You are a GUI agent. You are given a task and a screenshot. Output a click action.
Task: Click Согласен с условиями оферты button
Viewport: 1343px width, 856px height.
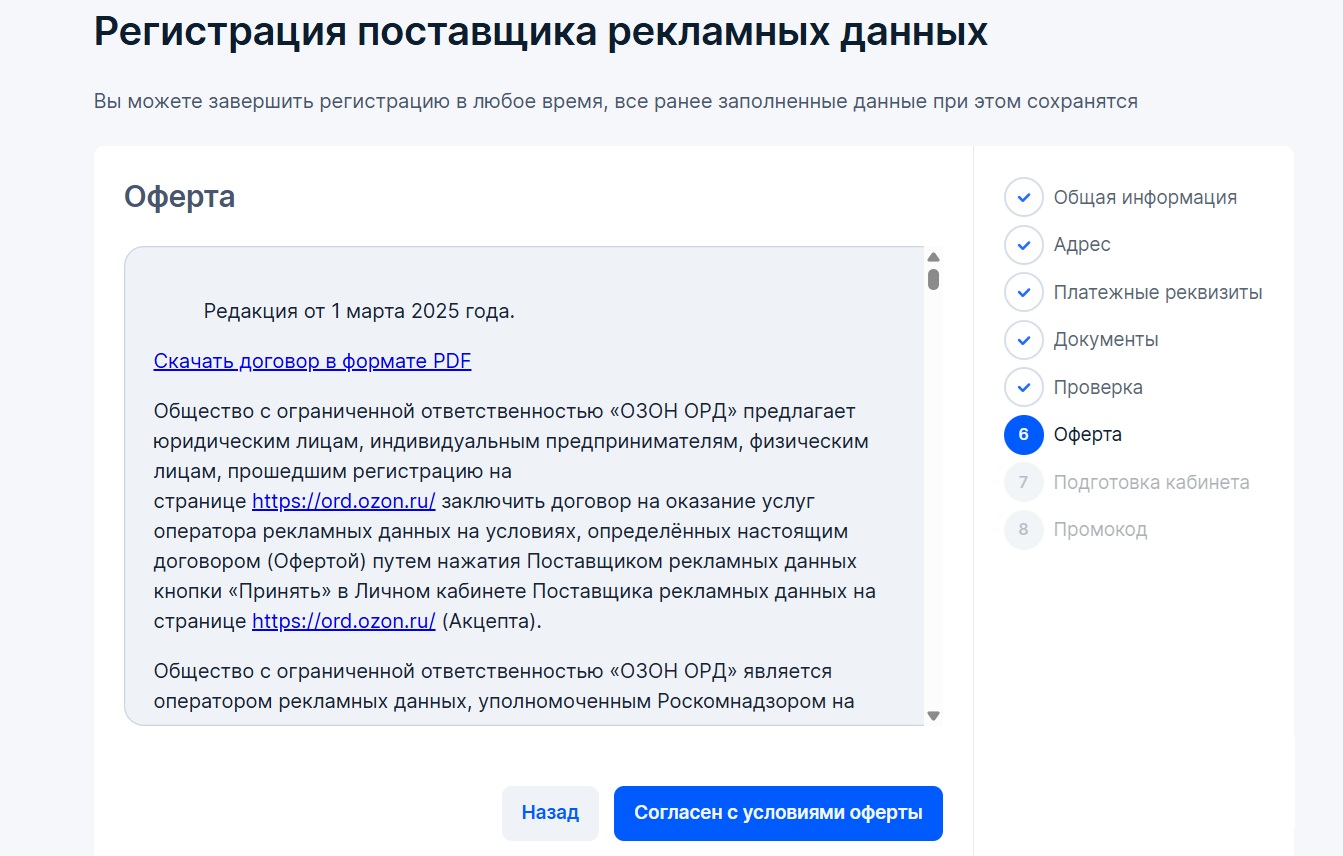[778, 813]
